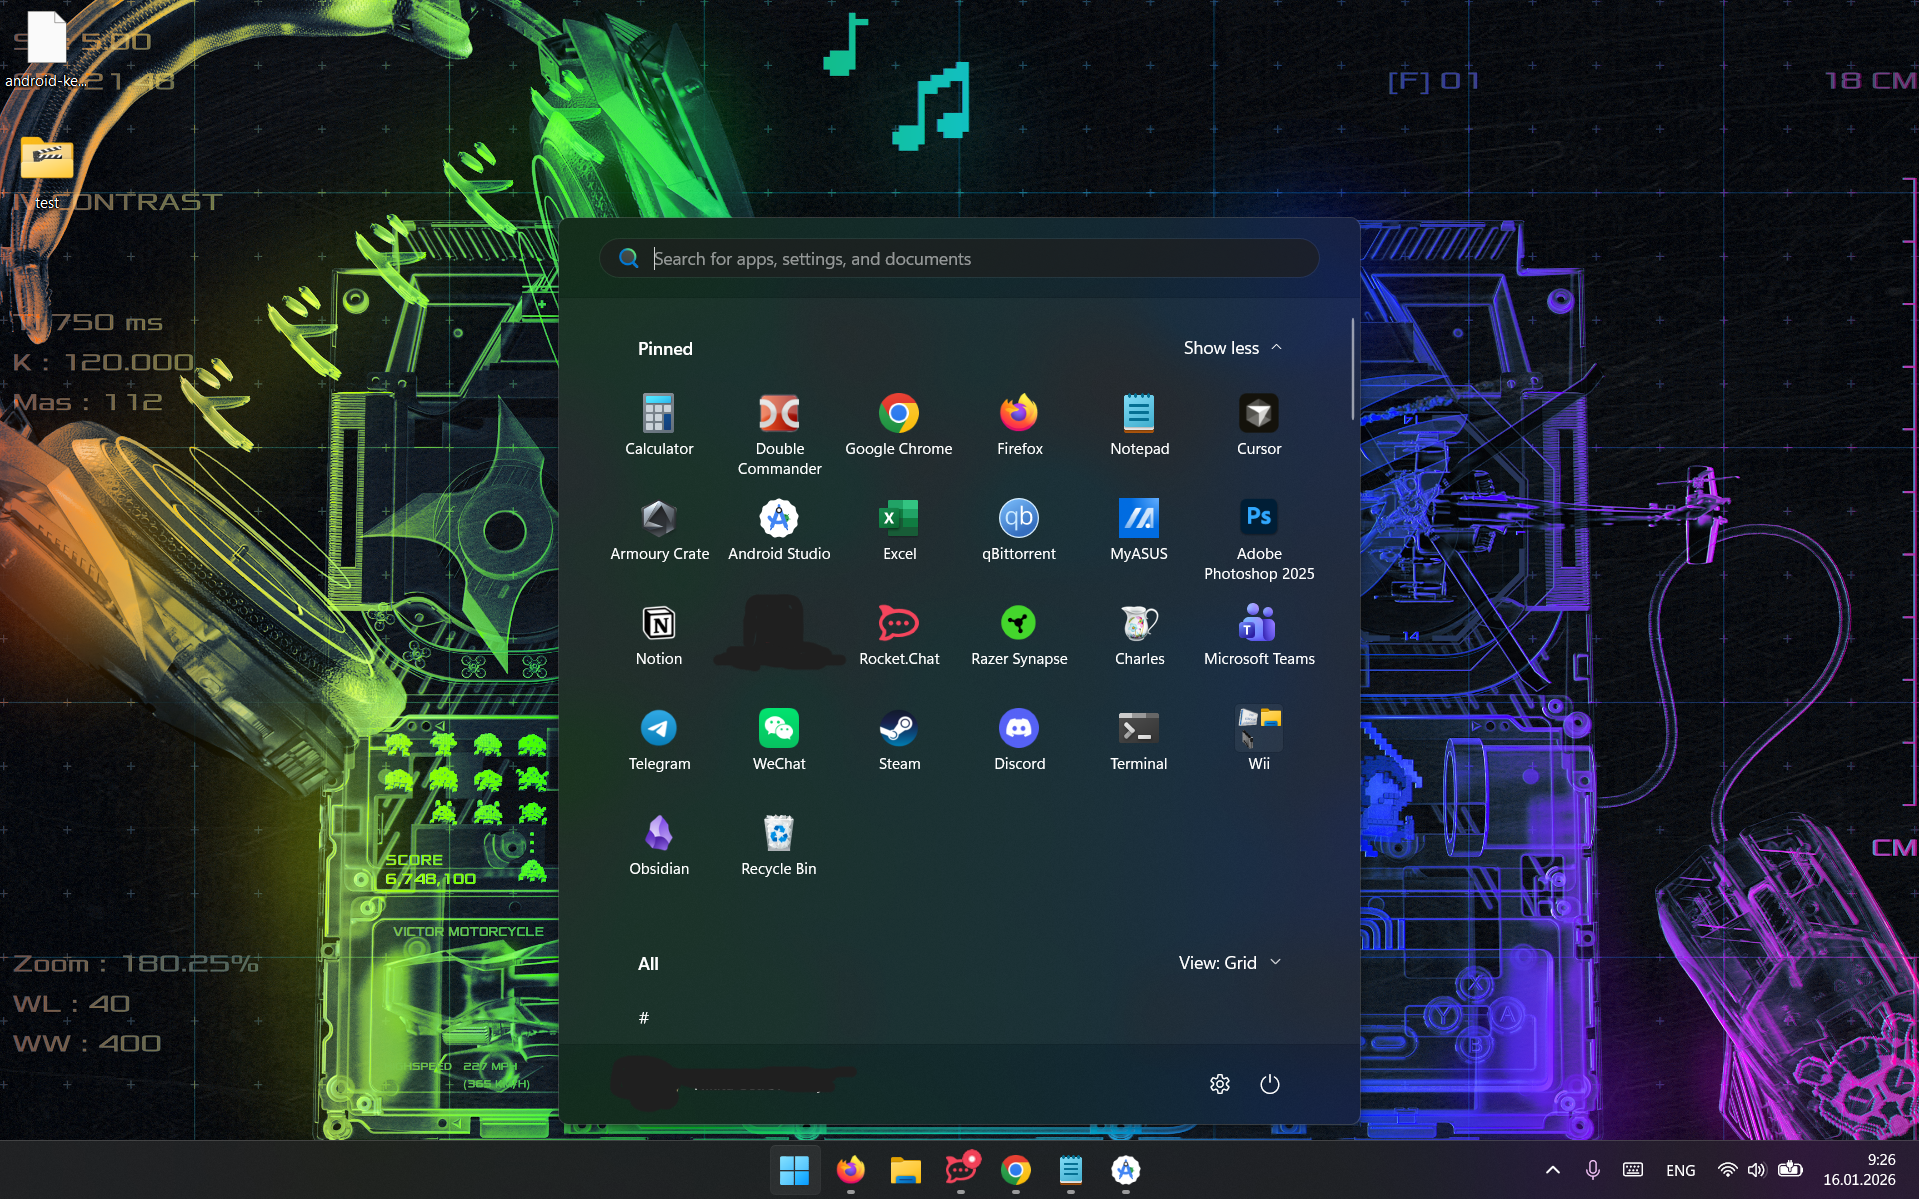Open the Recycle Bin
The image size is (1919, 1199).
coord(779,845)
